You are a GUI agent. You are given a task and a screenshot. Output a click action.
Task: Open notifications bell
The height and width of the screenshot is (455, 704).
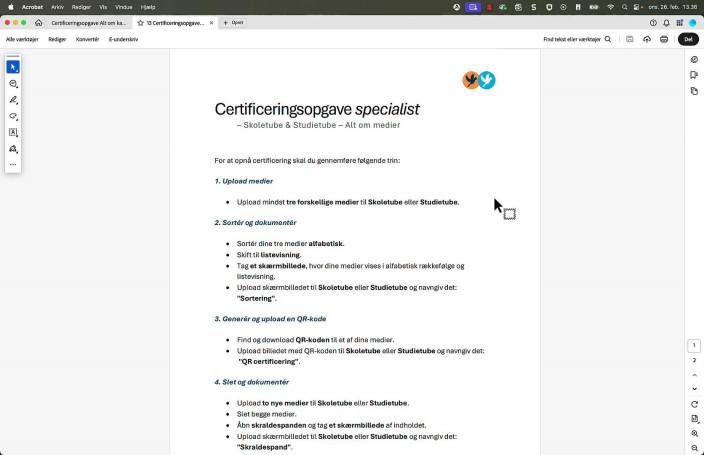point(666,23)
